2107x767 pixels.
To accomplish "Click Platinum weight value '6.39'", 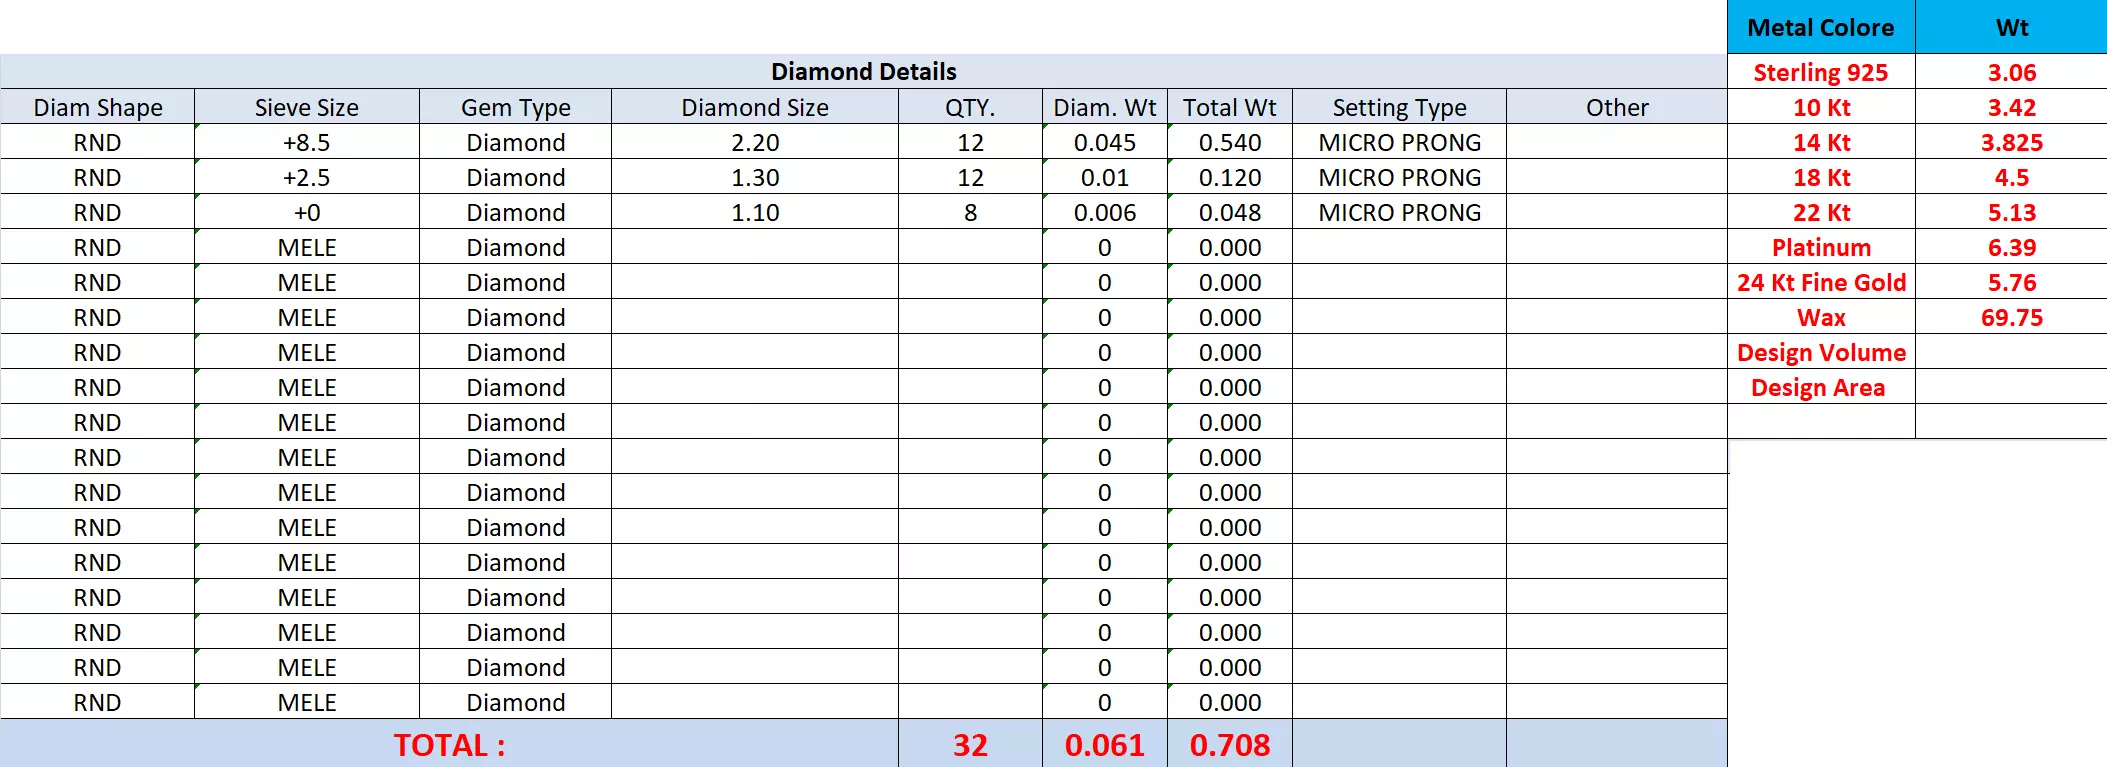I will coord(2012,247).
